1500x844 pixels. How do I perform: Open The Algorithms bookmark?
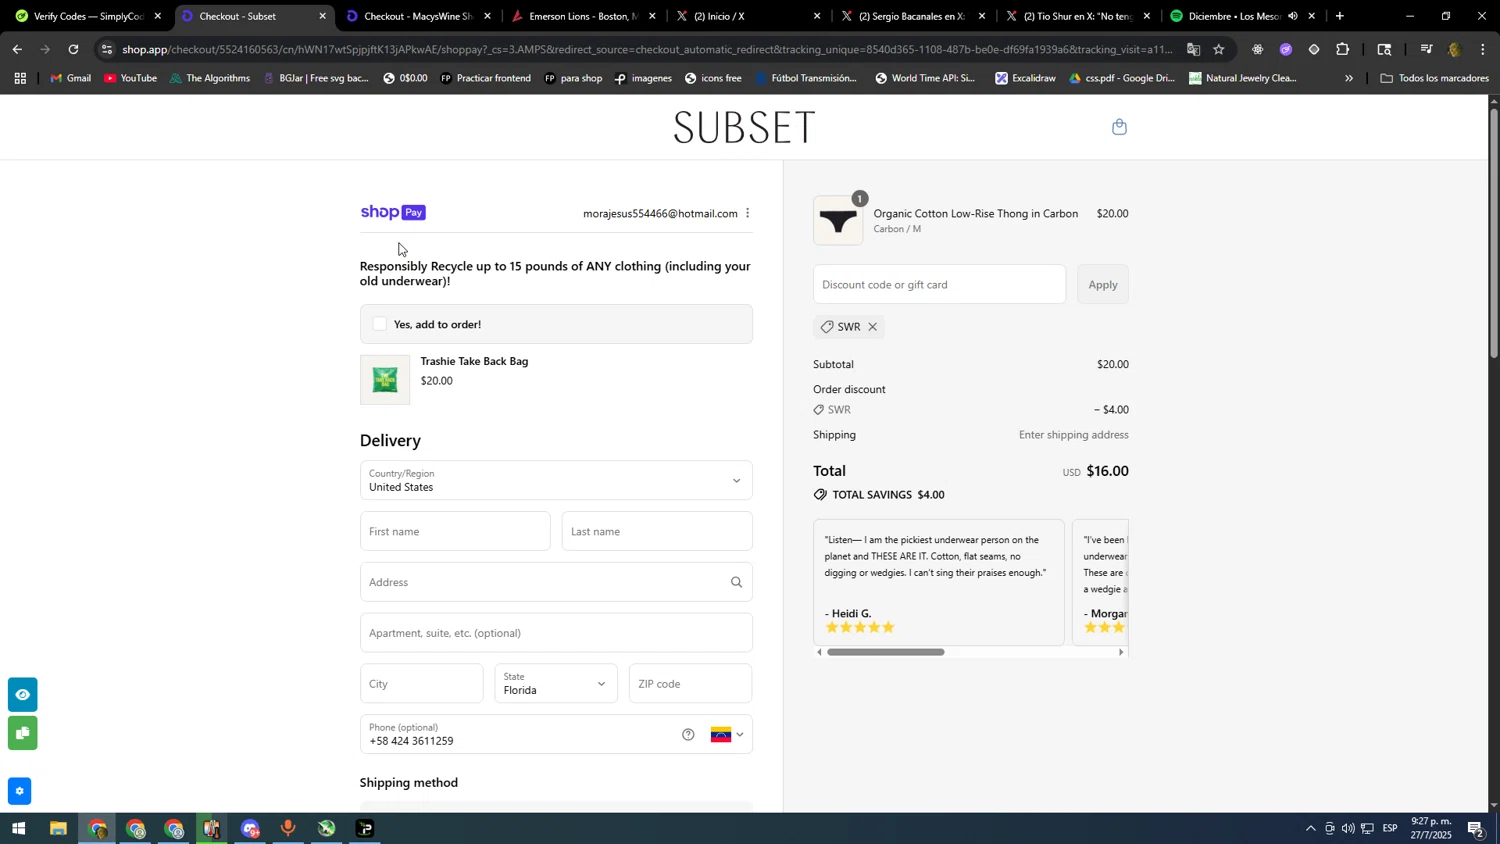pyautogui.click(x=209, y=78)
